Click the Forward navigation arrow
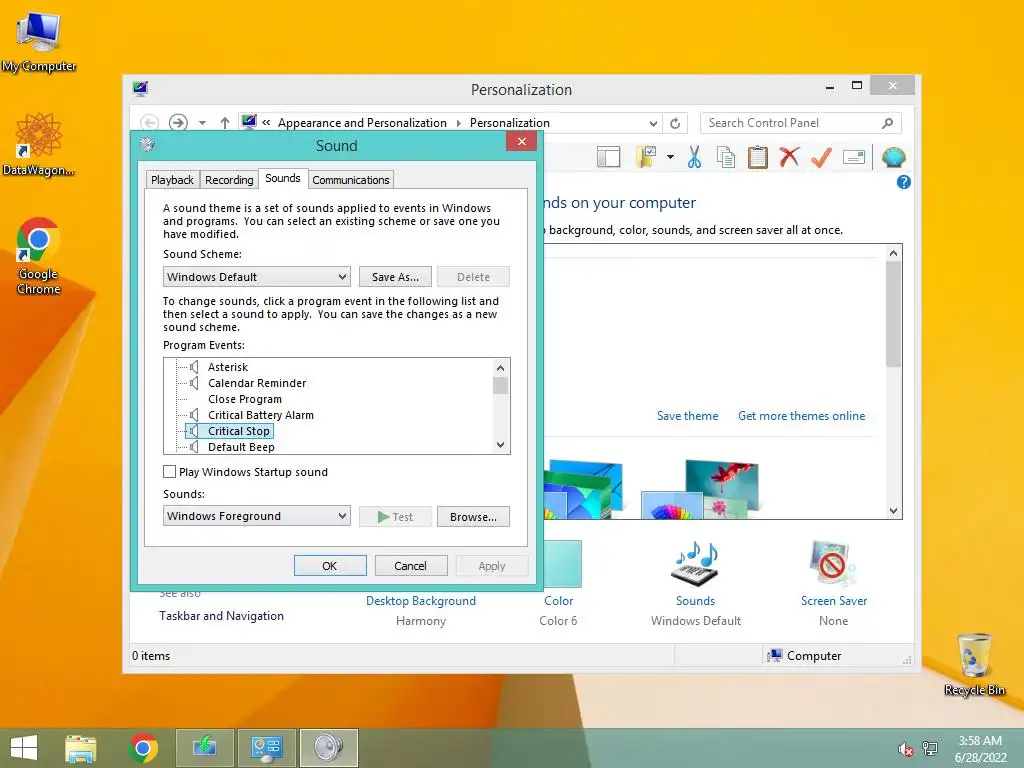1024x768 pixels. pyautogui.click(x=178, y=123)
